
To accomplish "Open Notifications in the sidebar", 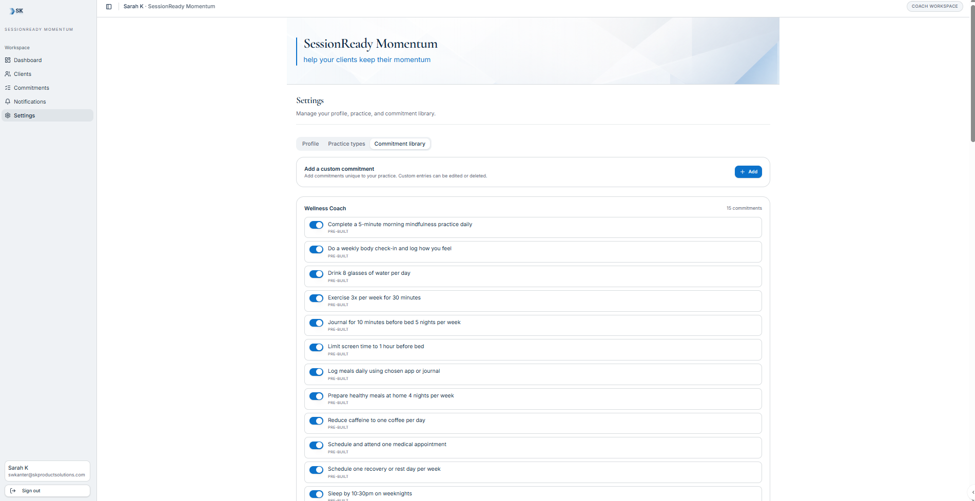I will coord(47,101).
